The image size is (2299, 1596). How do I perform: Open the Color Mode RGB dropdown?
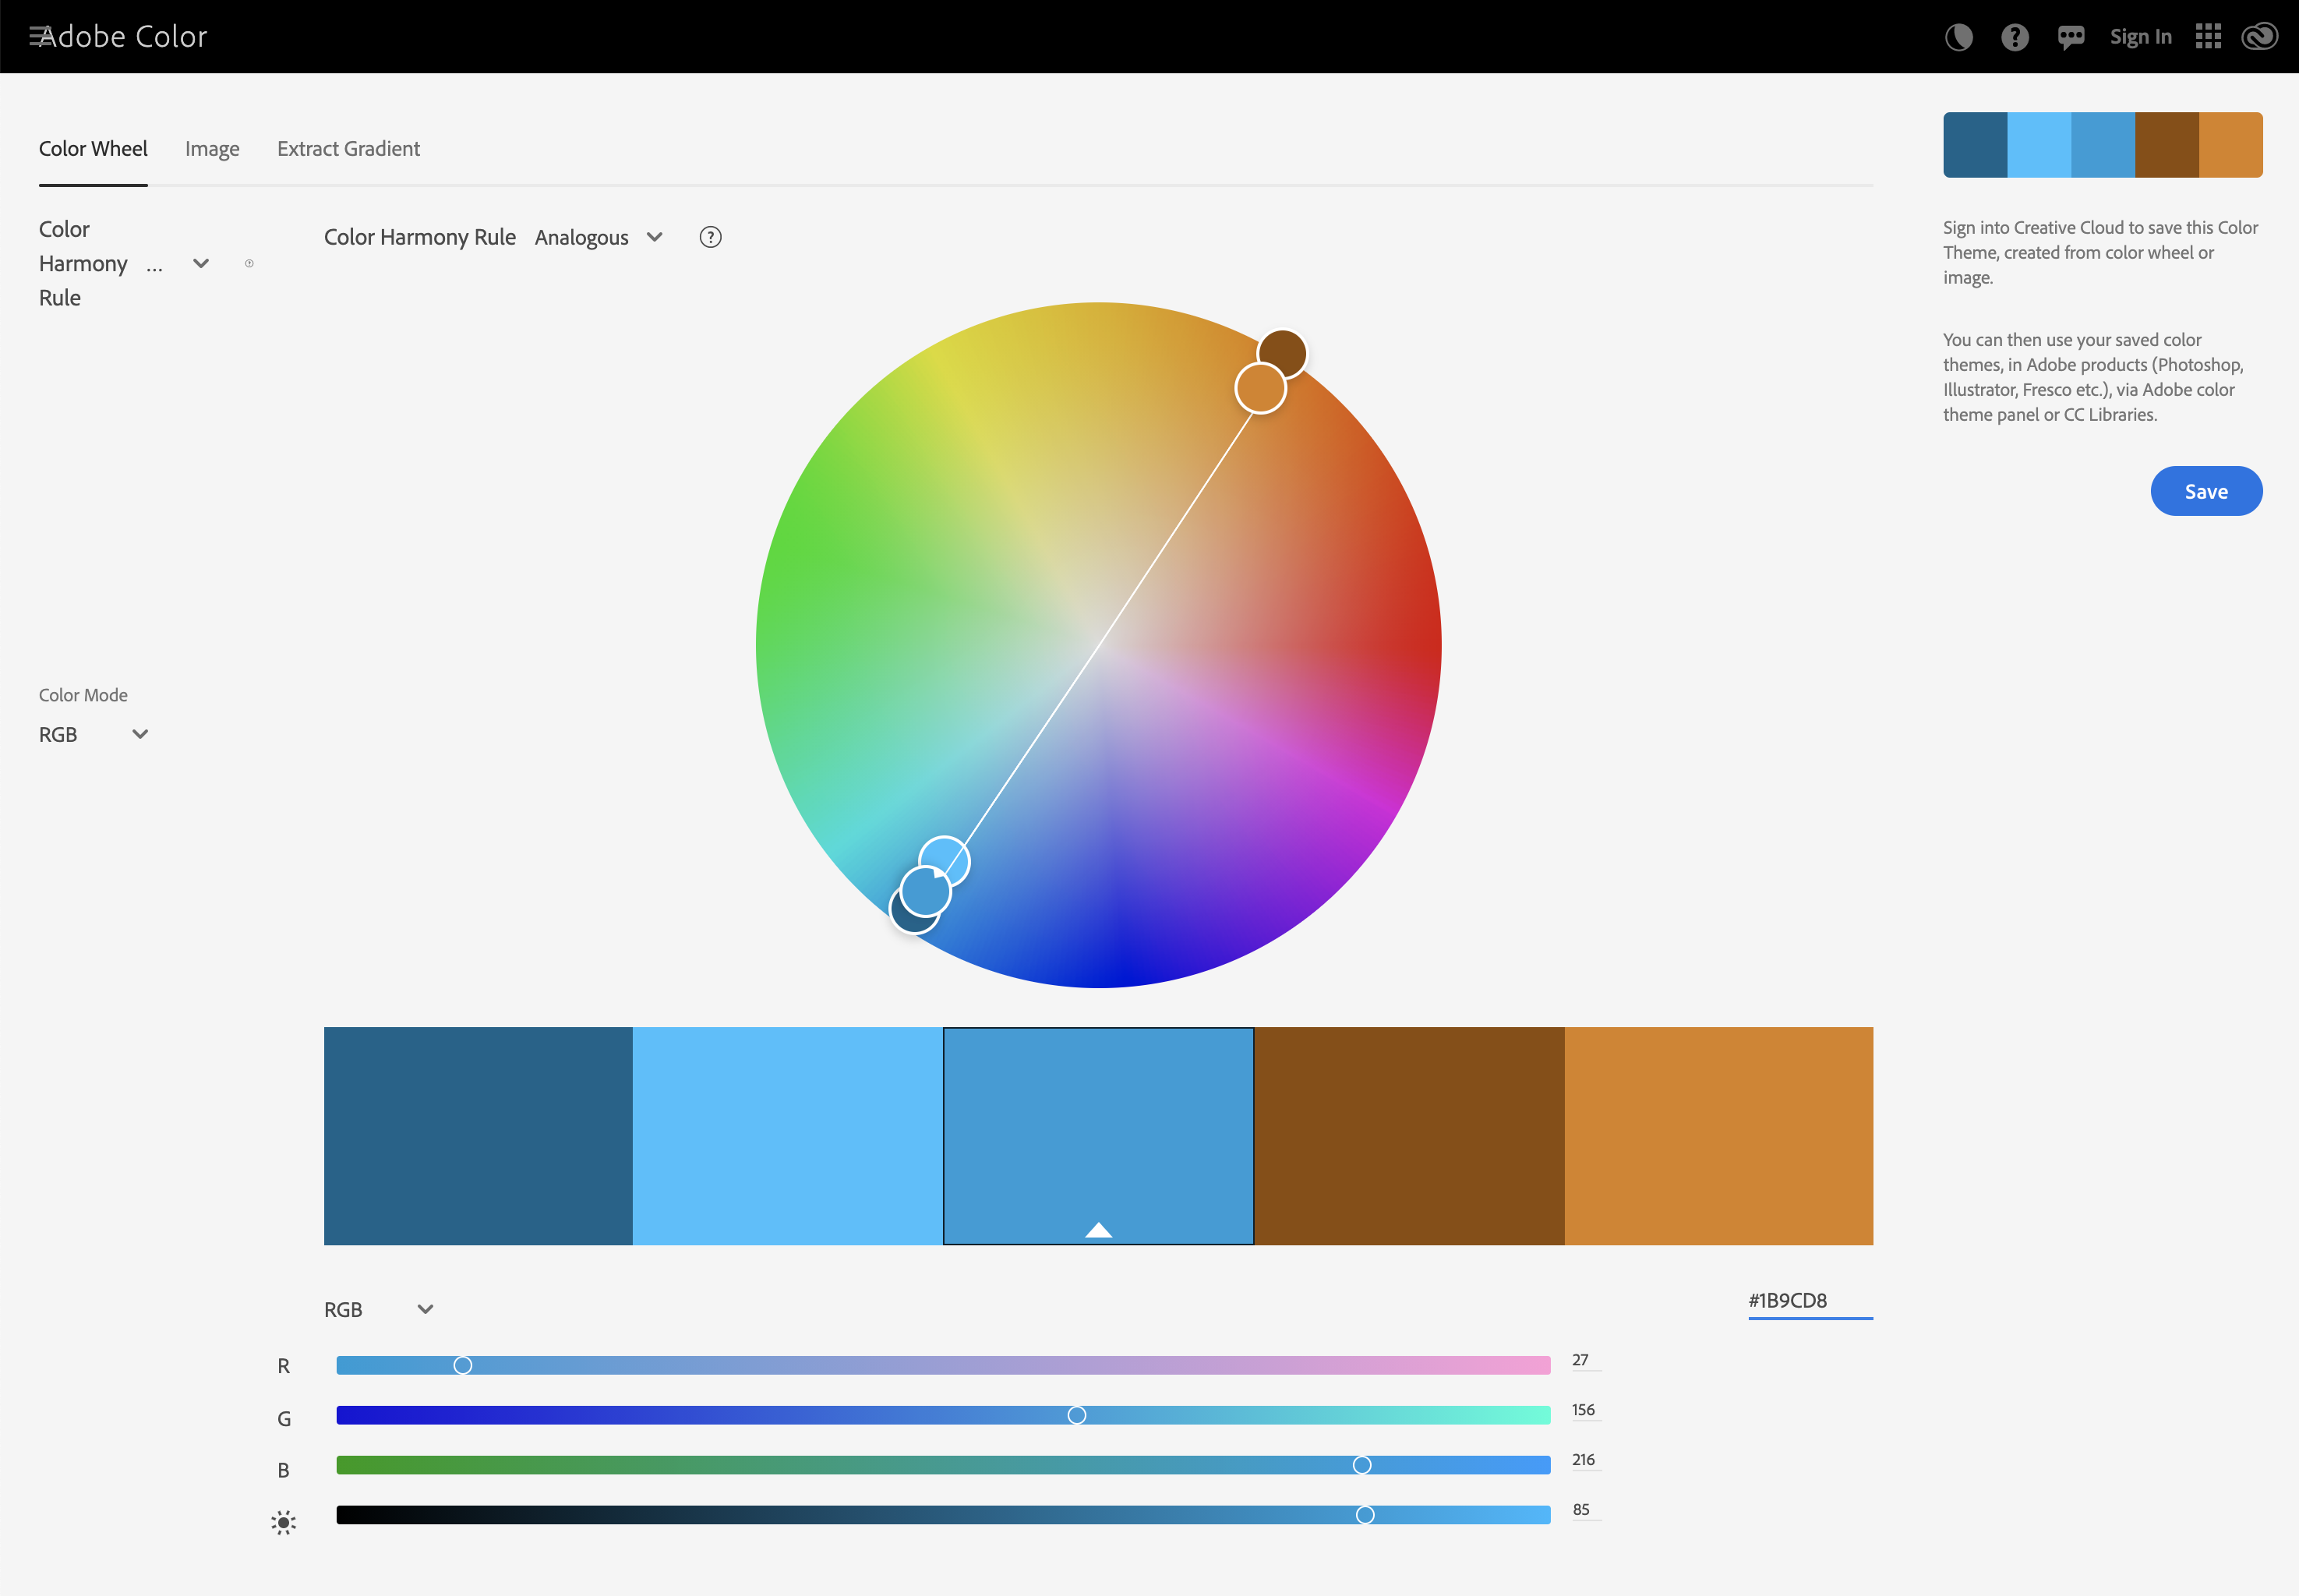[93, 734]
